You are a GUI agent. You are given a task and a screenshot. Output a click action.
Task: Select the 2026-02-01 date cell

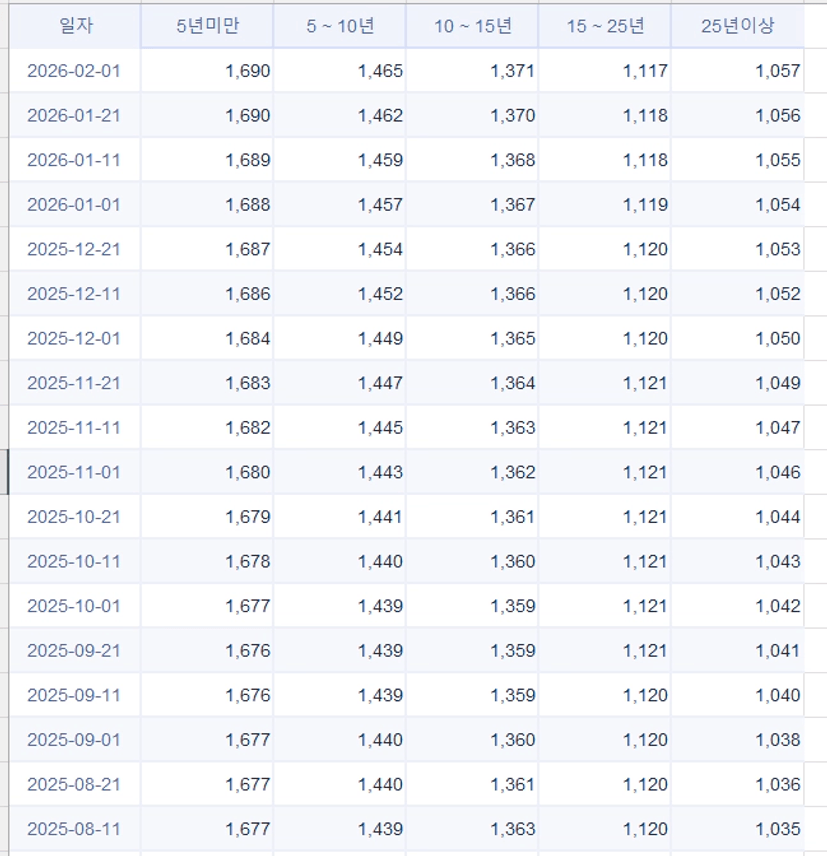point(74,71)
